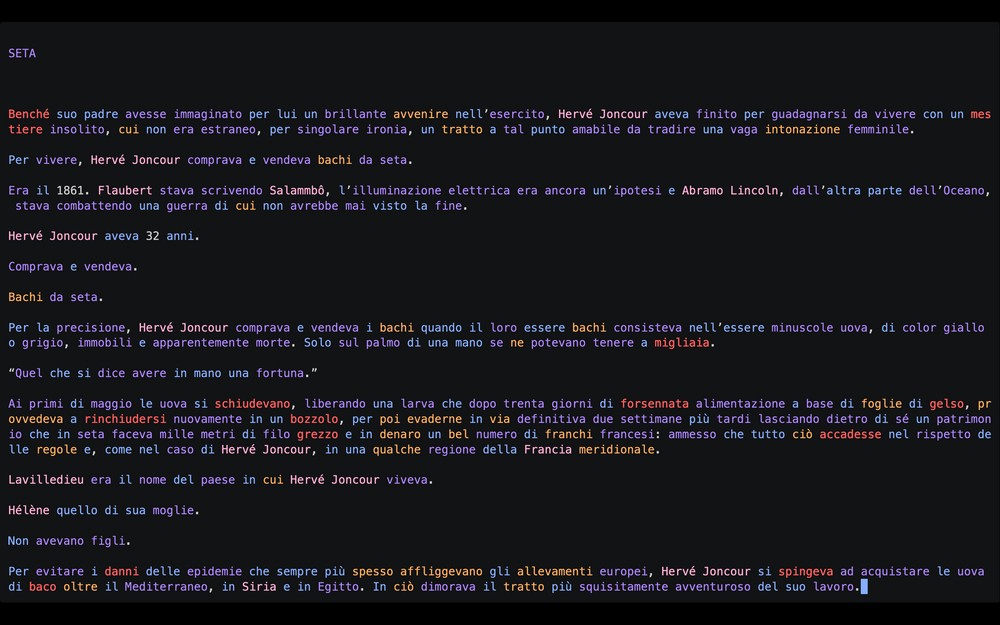
Task: Click the line "Non avevano figli."
Action: pyautogui.click(x=70, y=541)
